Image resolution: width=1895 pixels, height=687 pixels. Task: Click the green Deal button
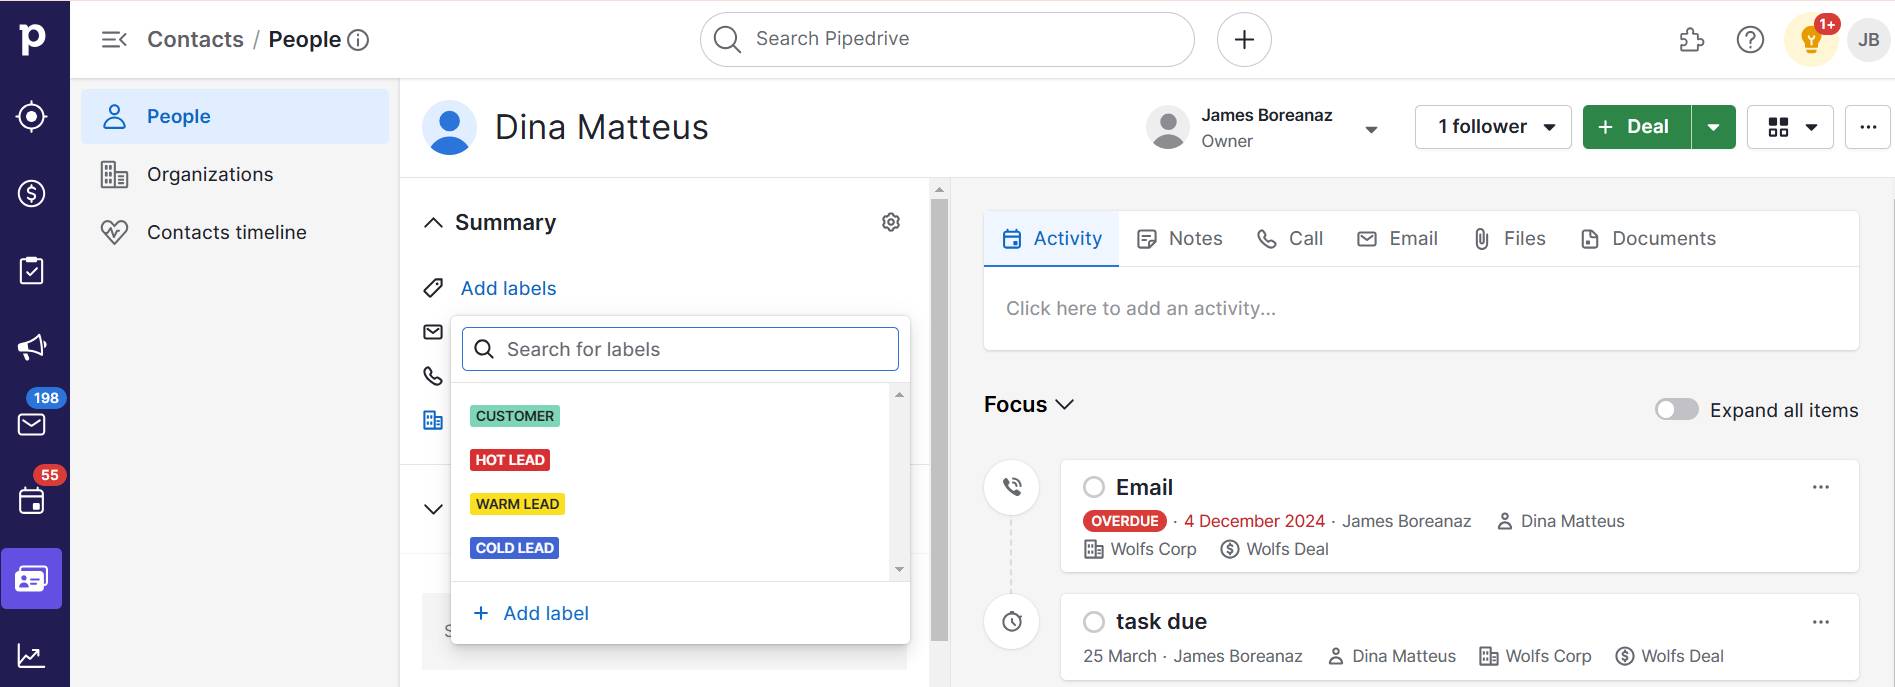click(x=1636, y=127)
